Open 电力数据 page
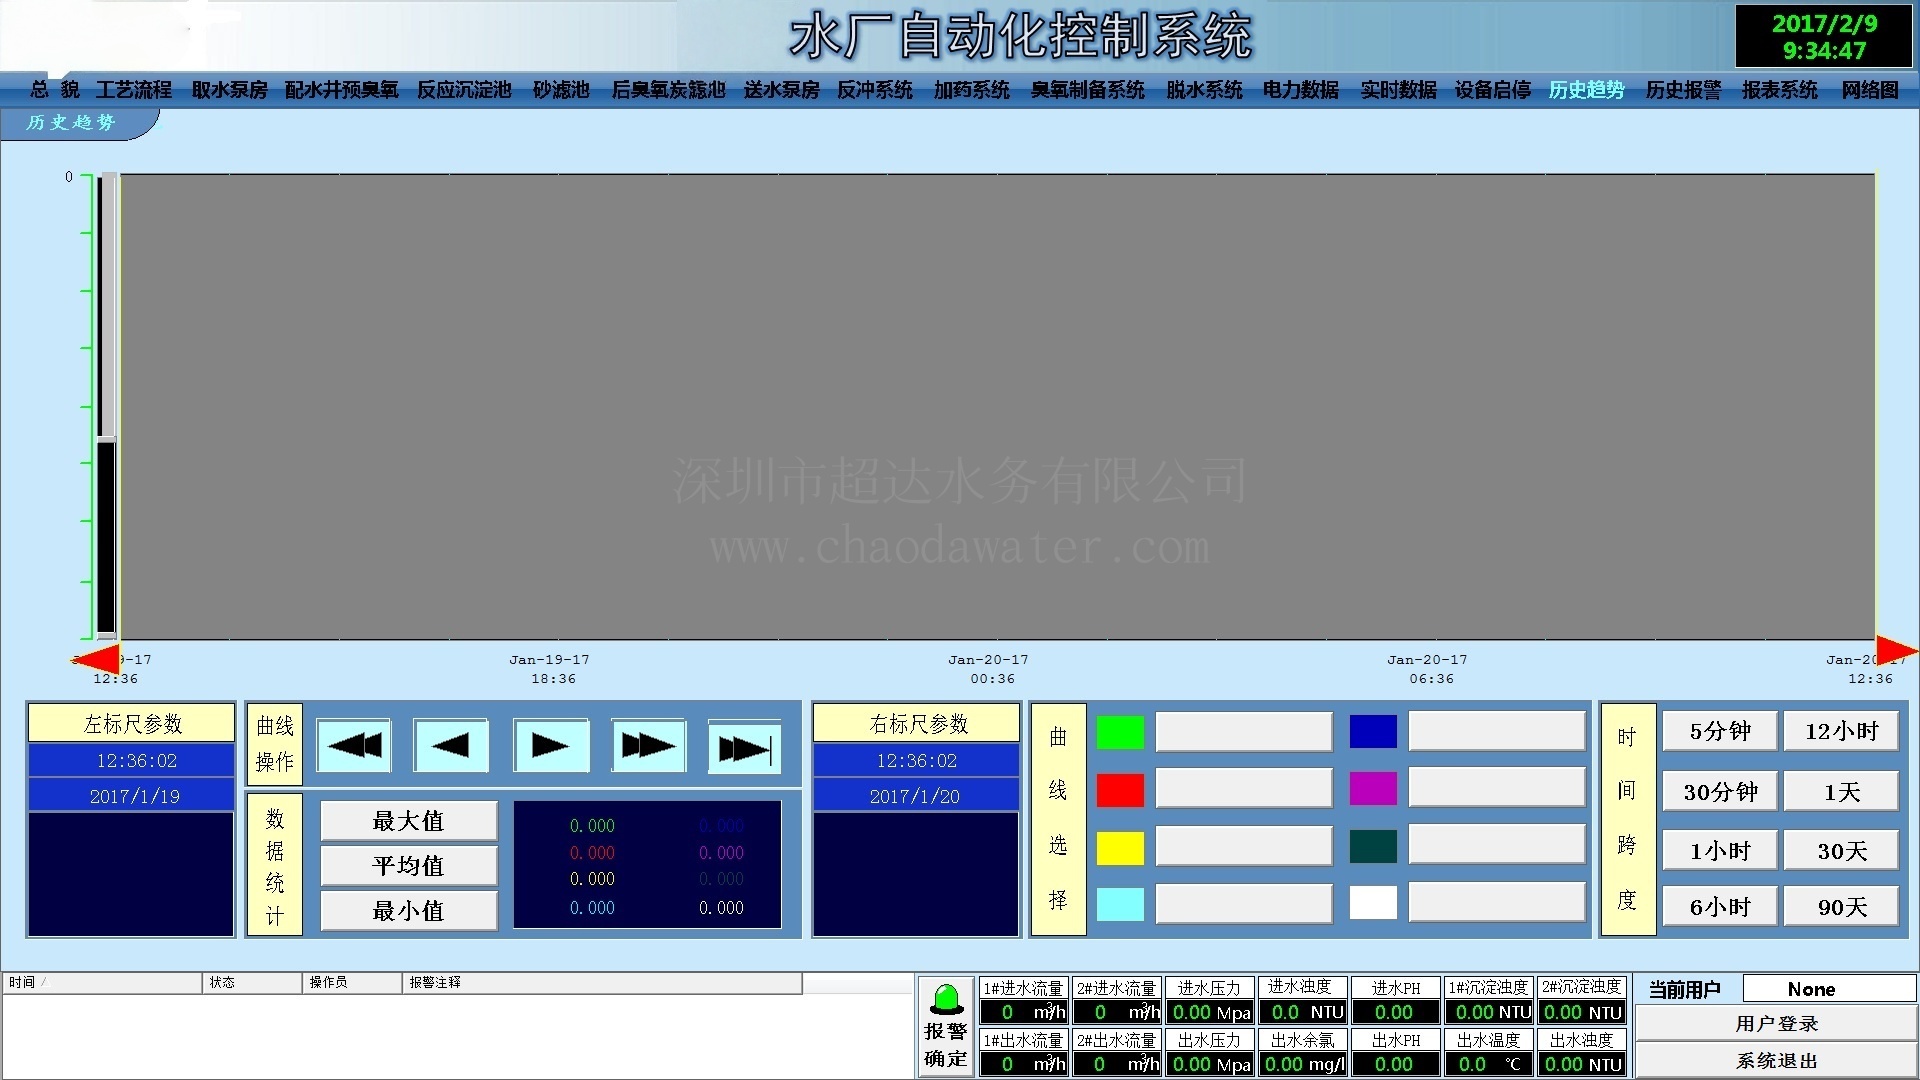The width and height of the screenshot is (1920, 1080). click(x=1300, y=90)
